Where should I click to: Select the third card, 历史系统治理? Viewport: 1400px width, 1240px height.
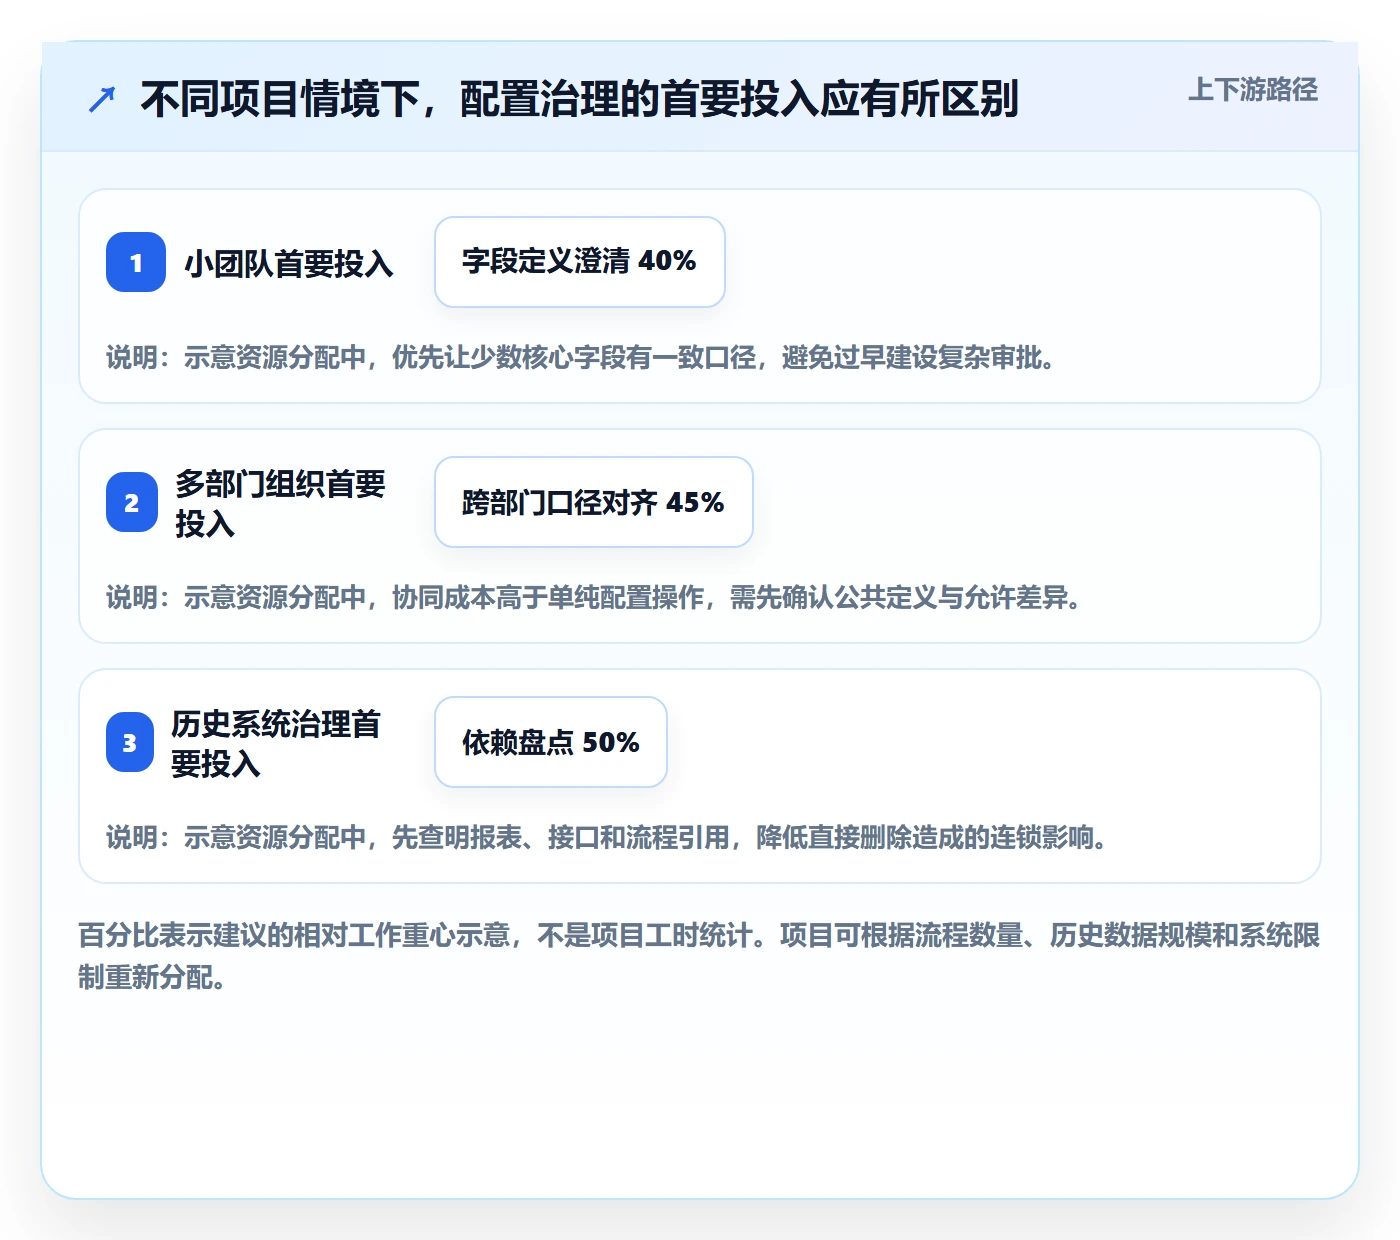(700, 776)
